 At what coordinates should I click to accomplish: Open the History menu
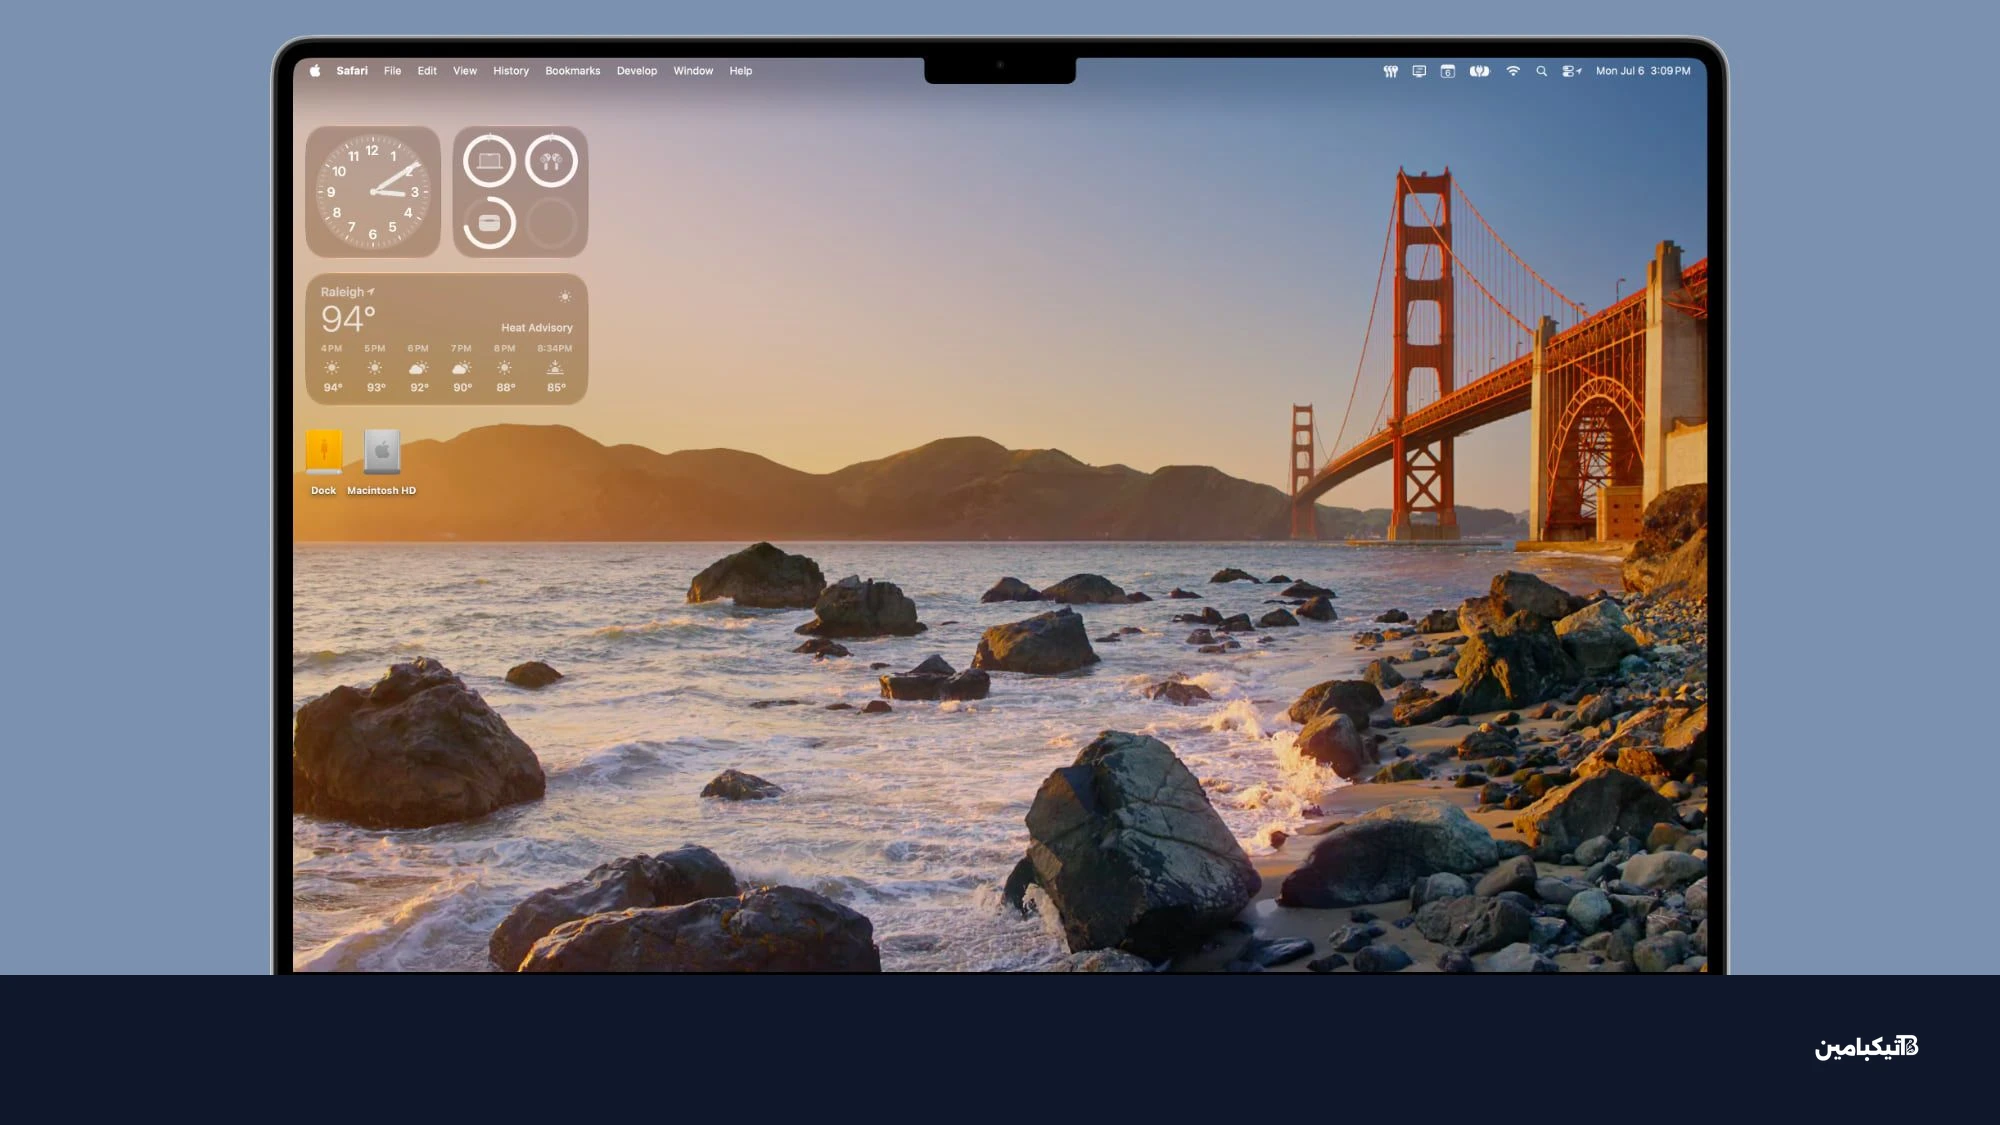[x=511, y=71]
